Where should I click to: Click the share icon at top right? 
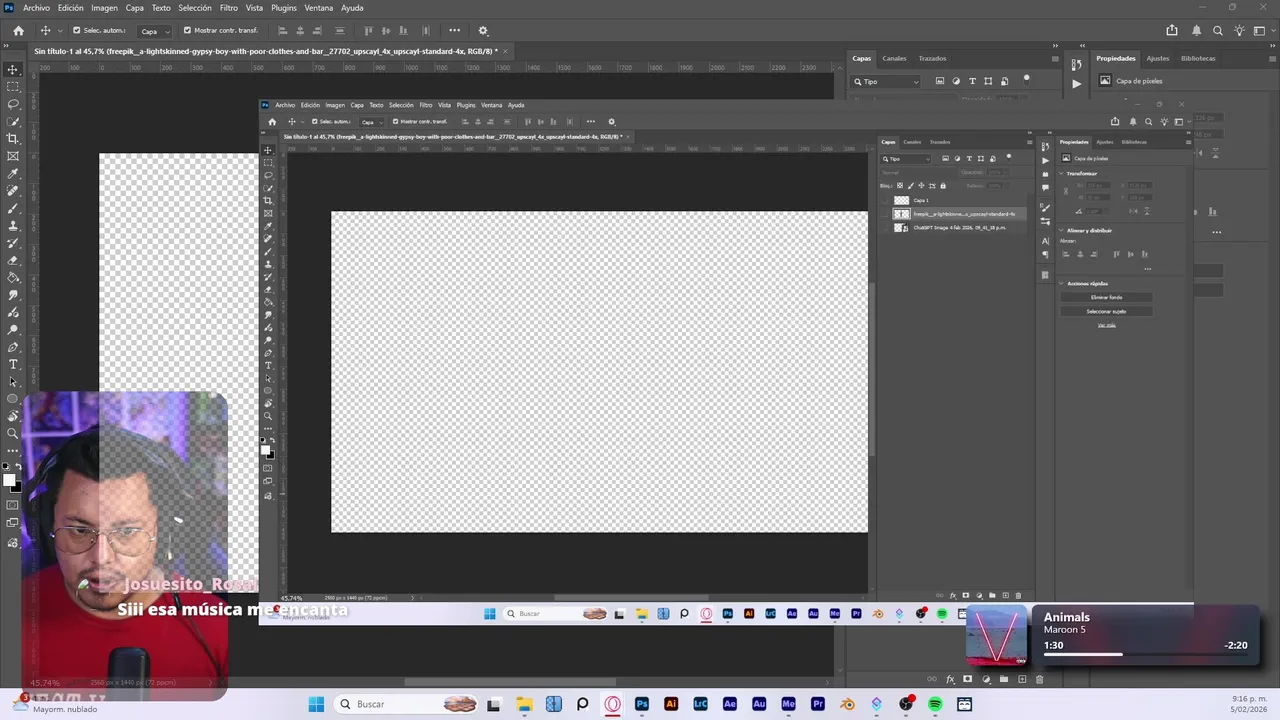coord(1172,31)
